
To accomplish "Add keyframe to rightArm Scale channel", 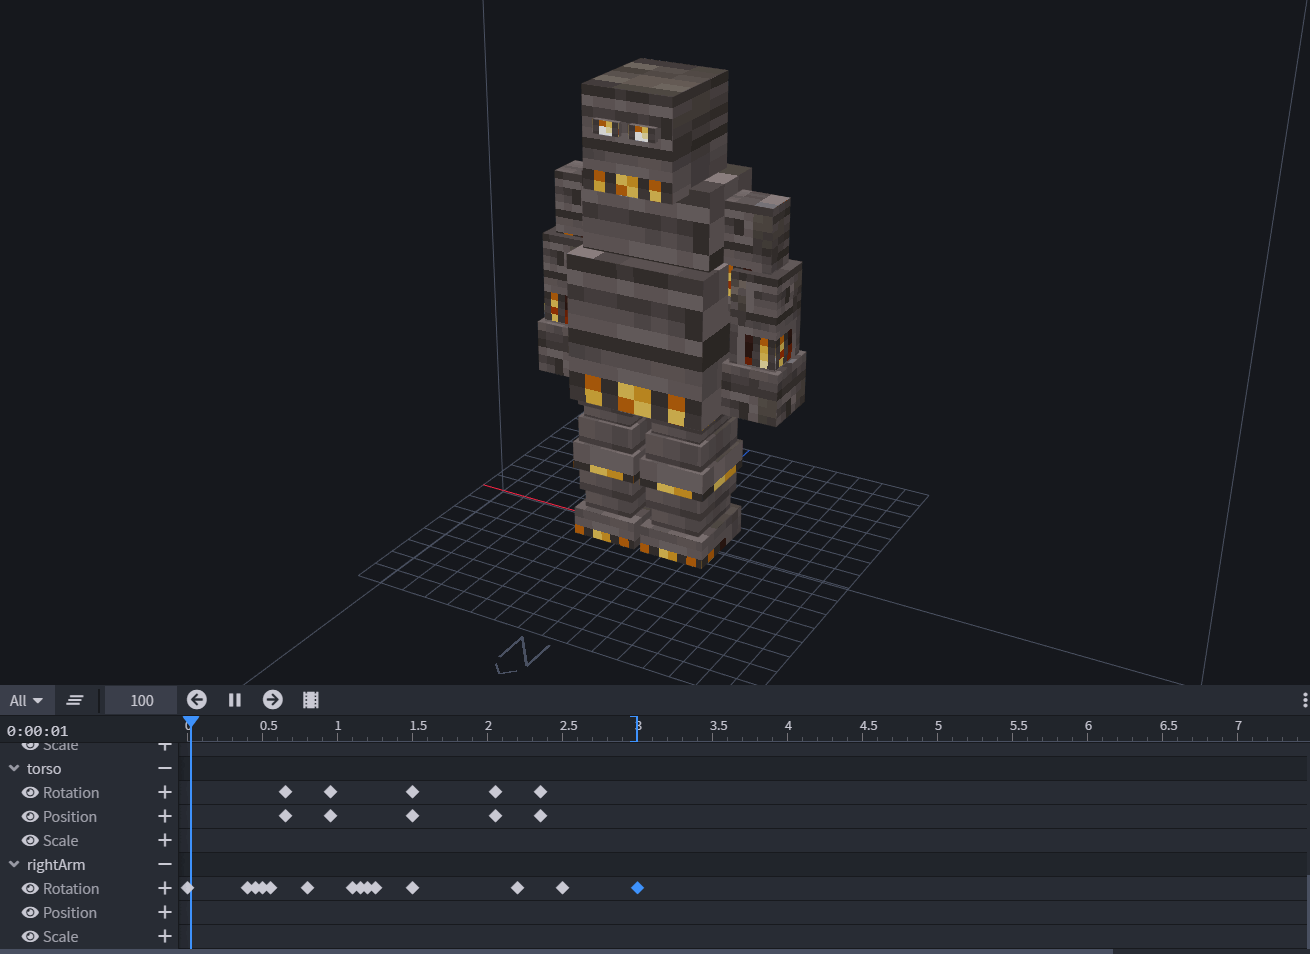I will [165, 937].
